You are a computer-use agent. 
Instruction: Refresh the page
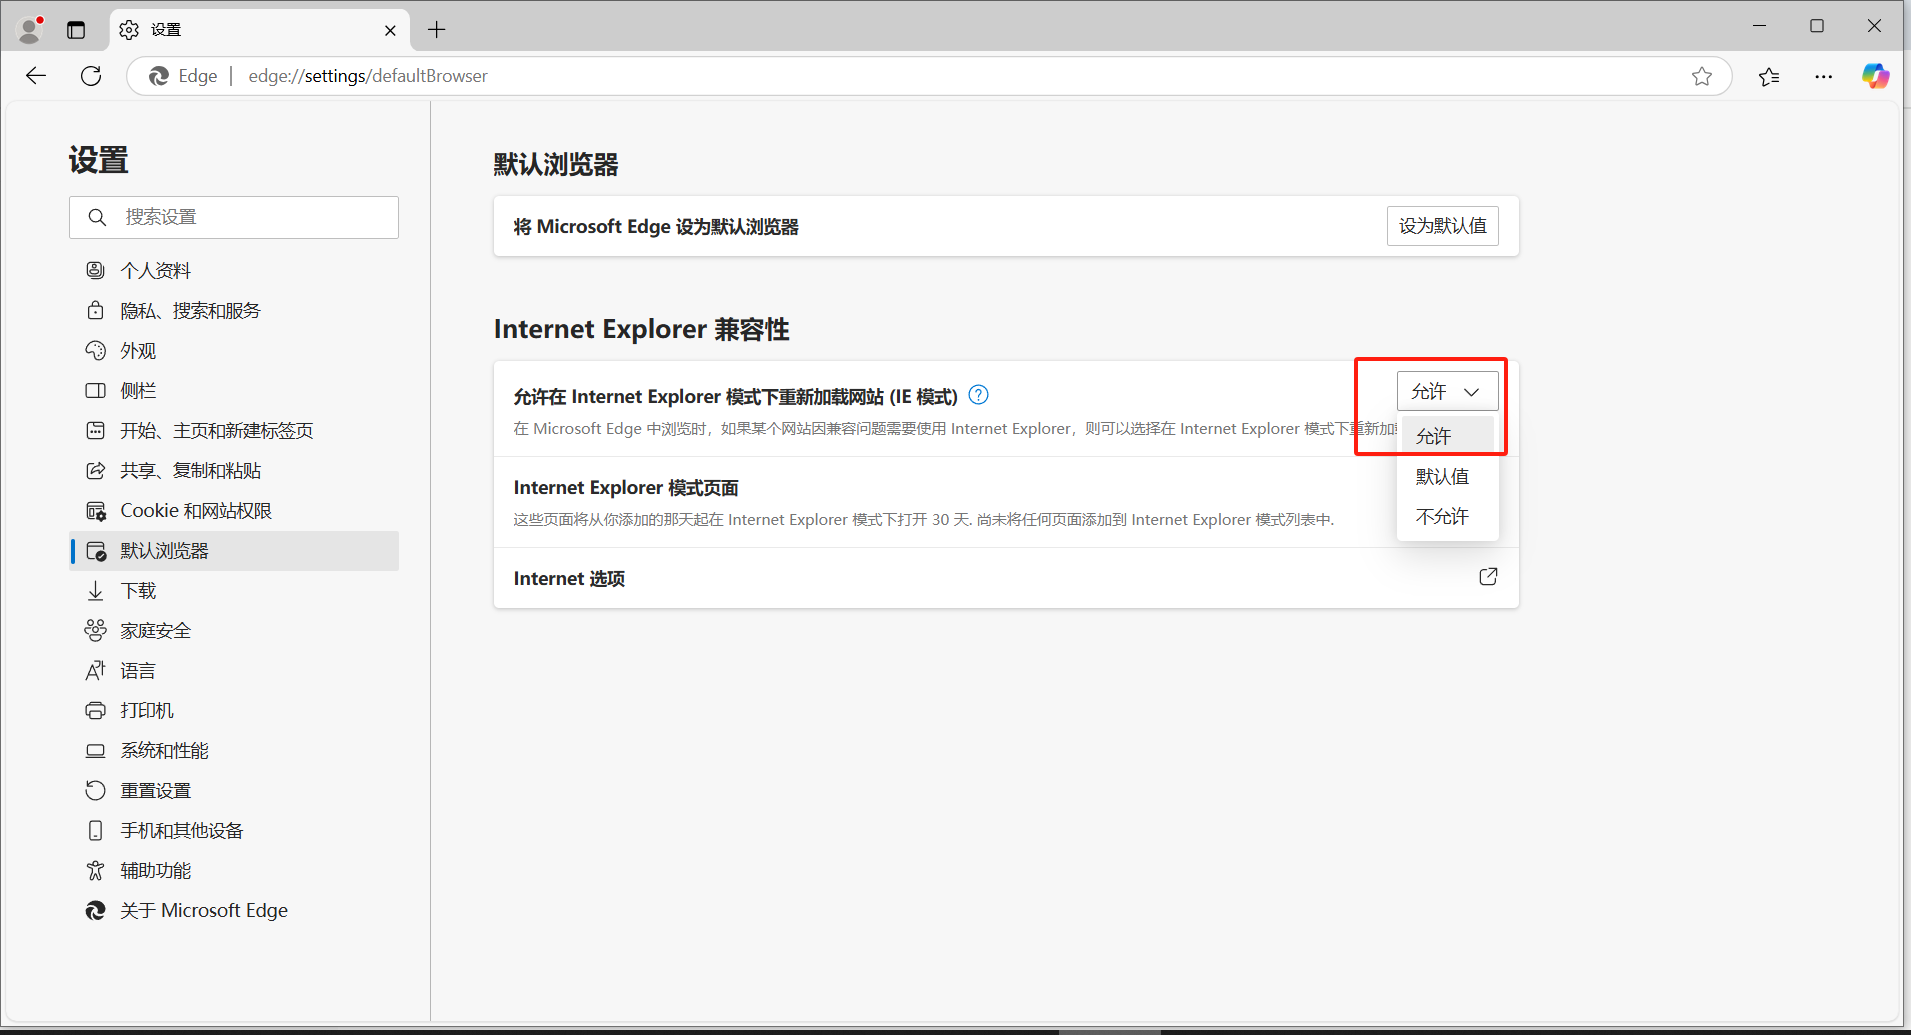pos(91,76)
